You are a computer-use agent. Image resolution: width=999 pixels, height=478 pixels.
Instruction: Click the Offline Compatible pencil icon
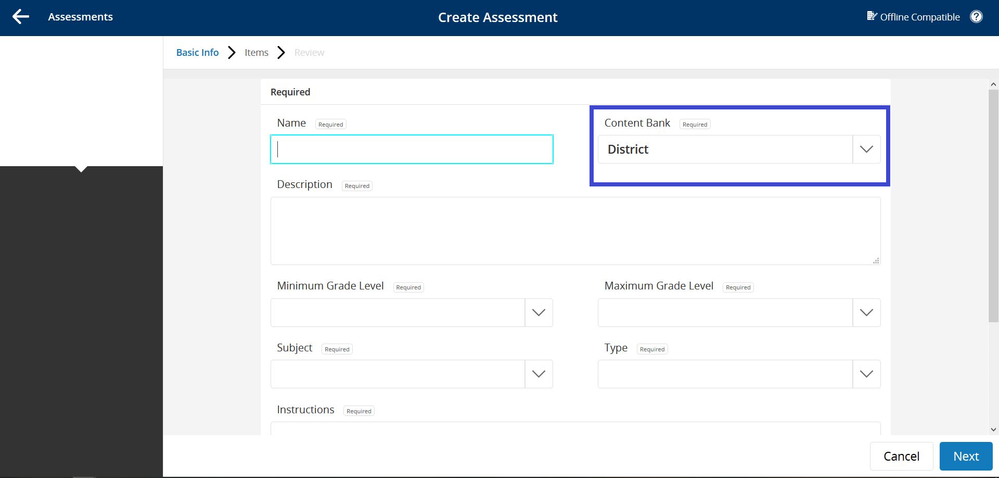coord(872,16)
